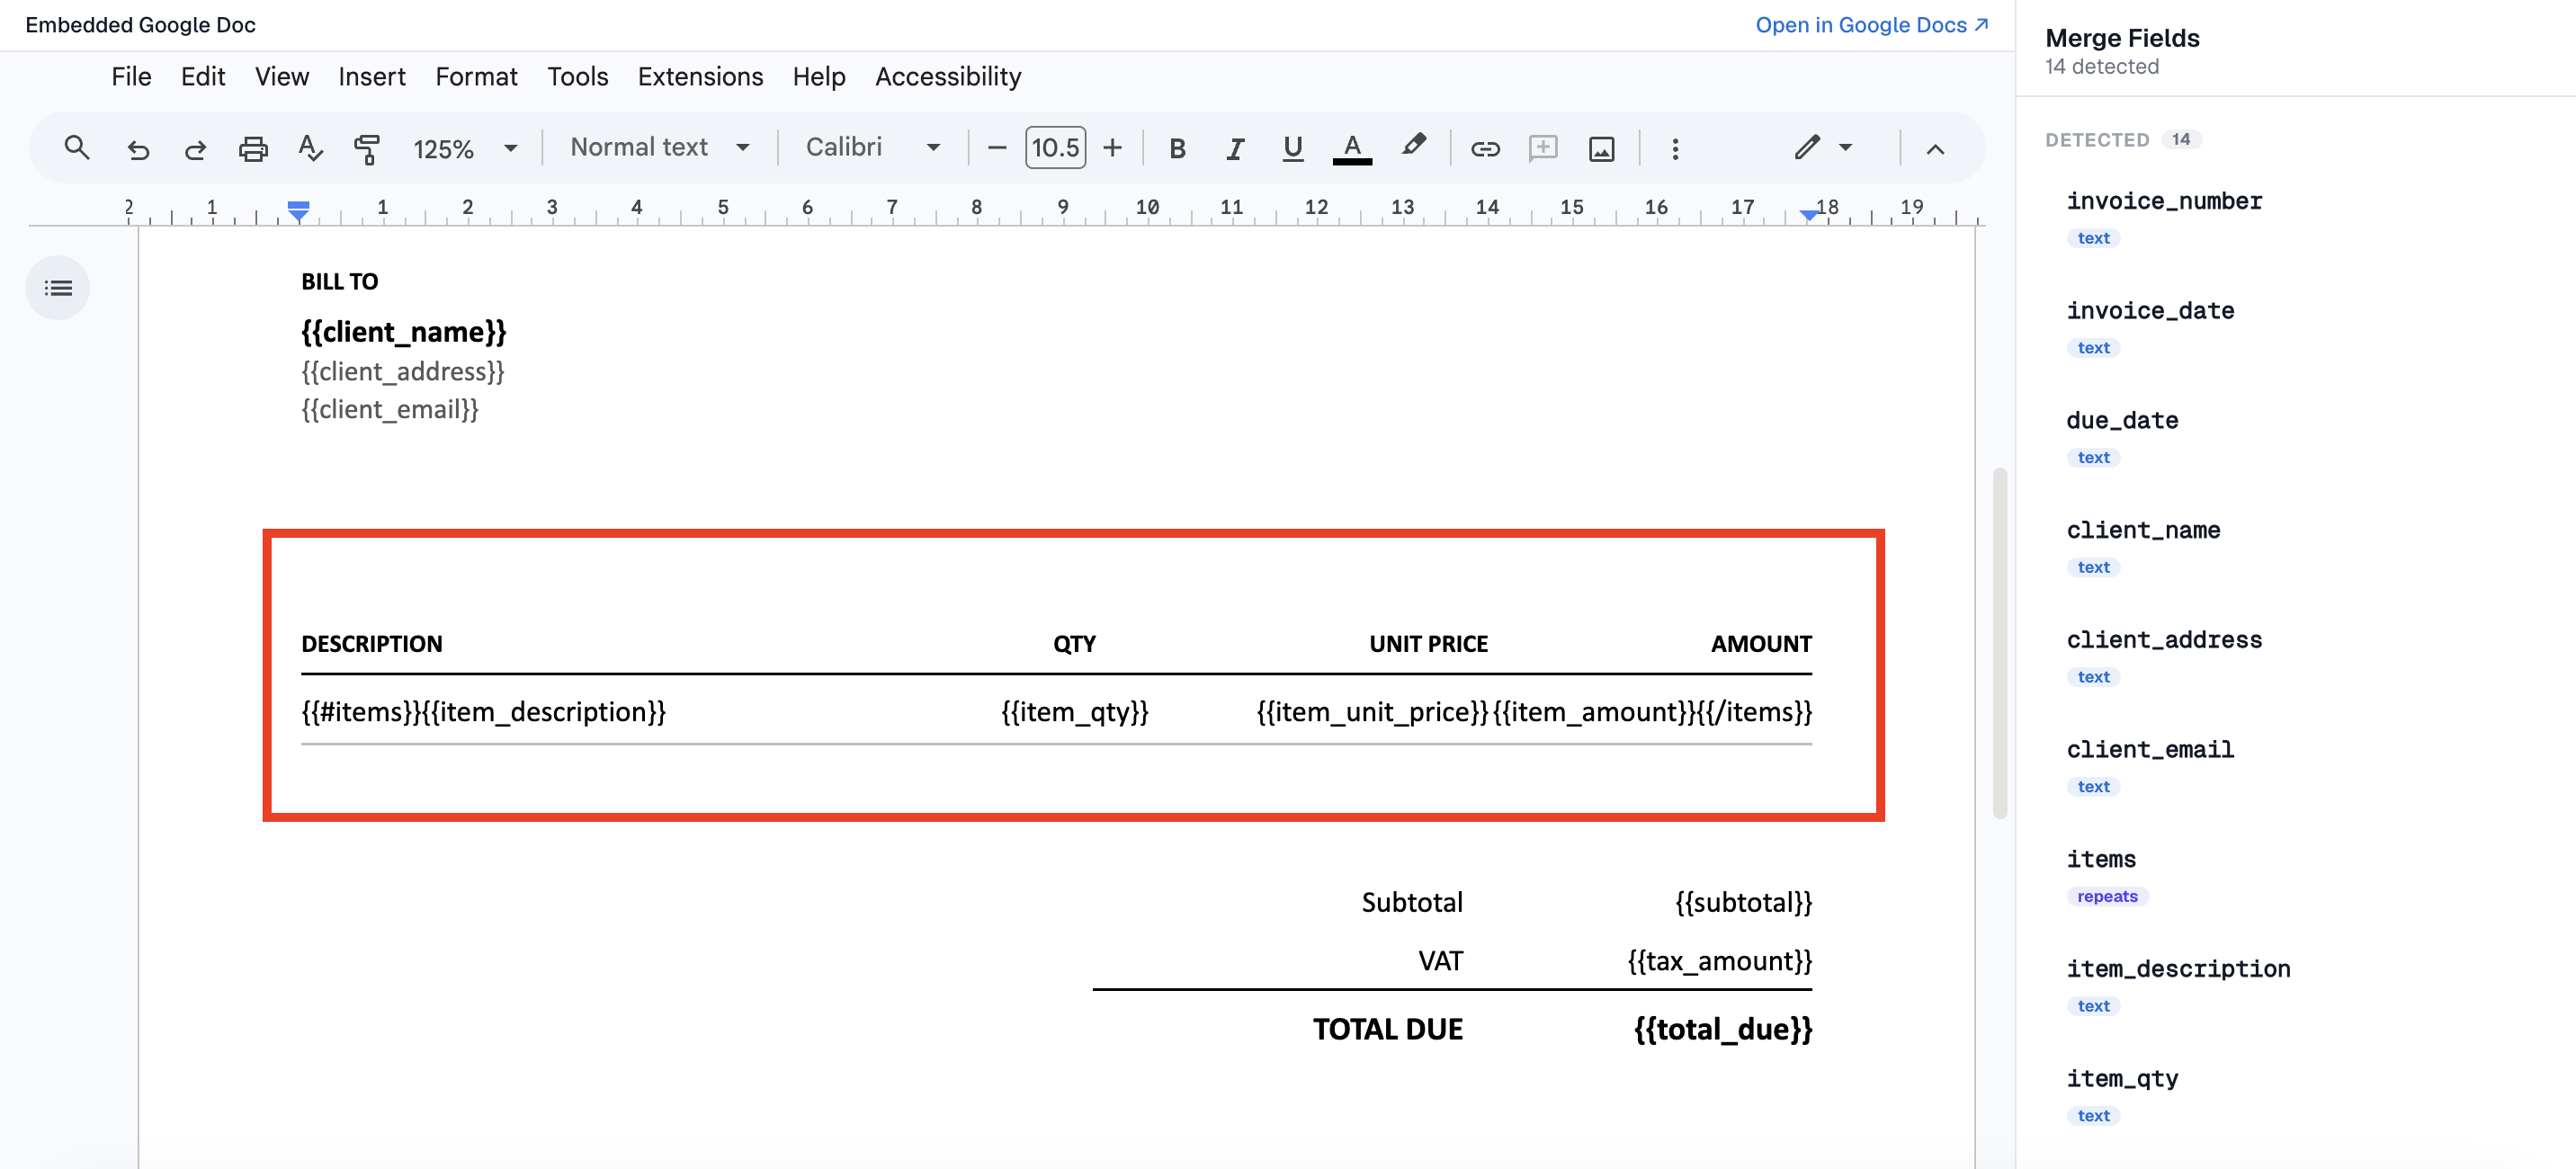Screen dimensions: 2576x1169
Task: Open the Accessibility menu
Action: tap(948, 76)
